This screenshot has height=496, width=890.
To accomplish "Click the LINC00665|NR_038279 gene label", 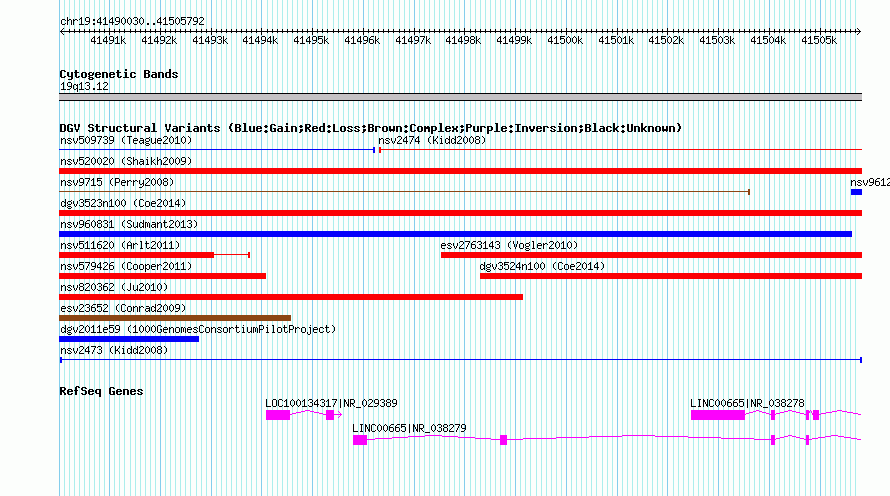I will click(x=409, y=428).
